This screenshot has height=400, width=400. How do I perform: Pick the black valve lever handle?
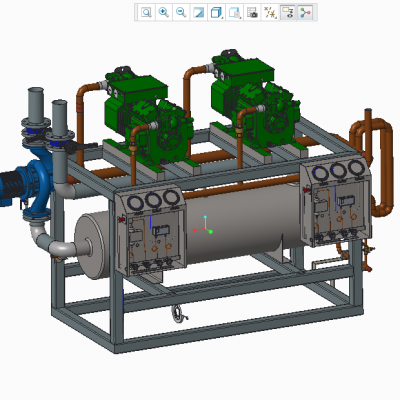(80, 146)
